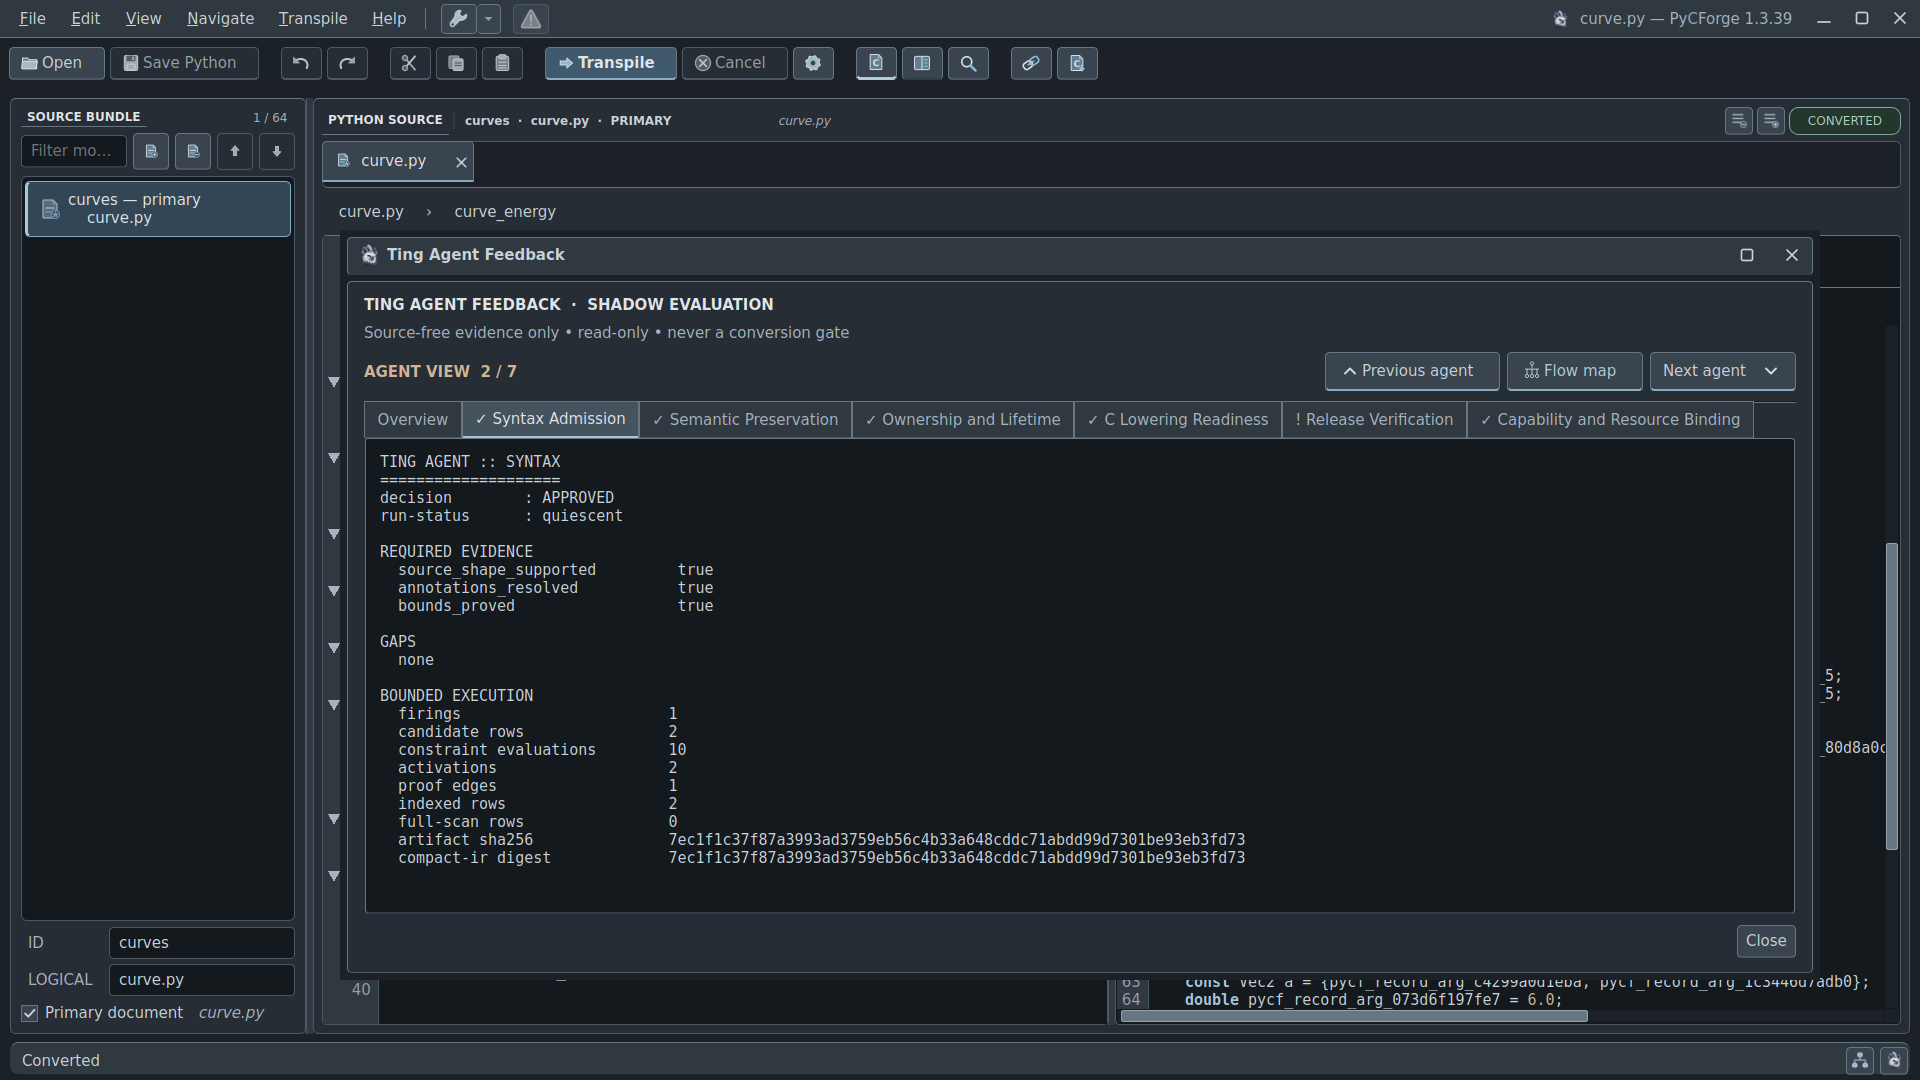The image size is (1920, 1080).
Task: Click the Filter modules input field
Action: (74, 151)
